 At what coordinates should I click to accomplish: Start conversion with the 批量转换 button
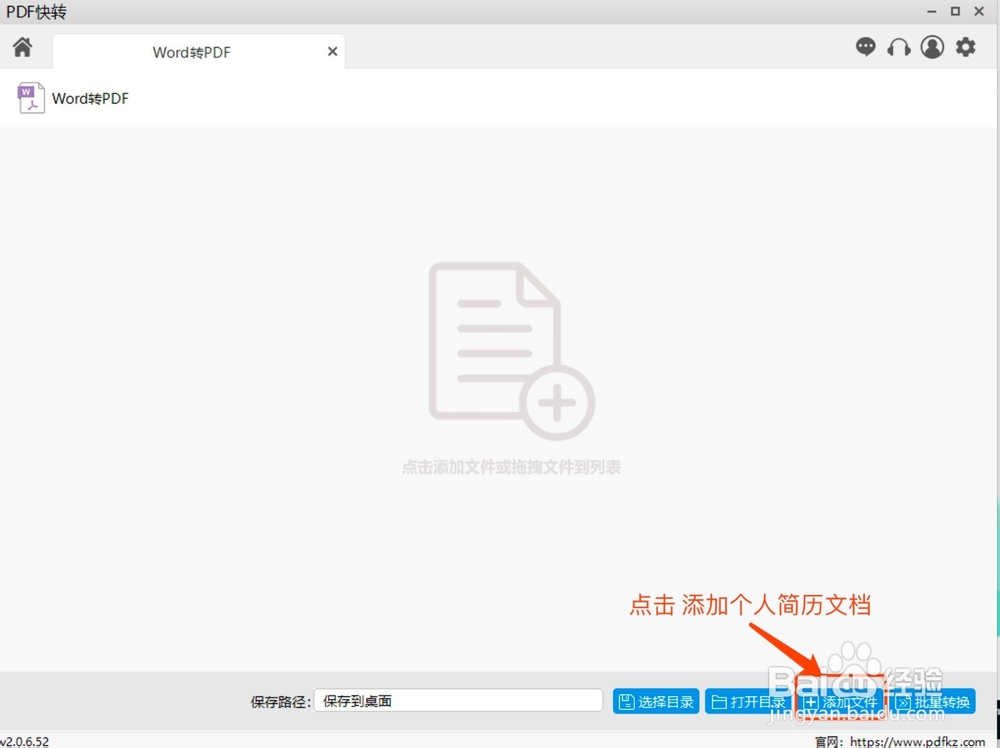[936, 701]
